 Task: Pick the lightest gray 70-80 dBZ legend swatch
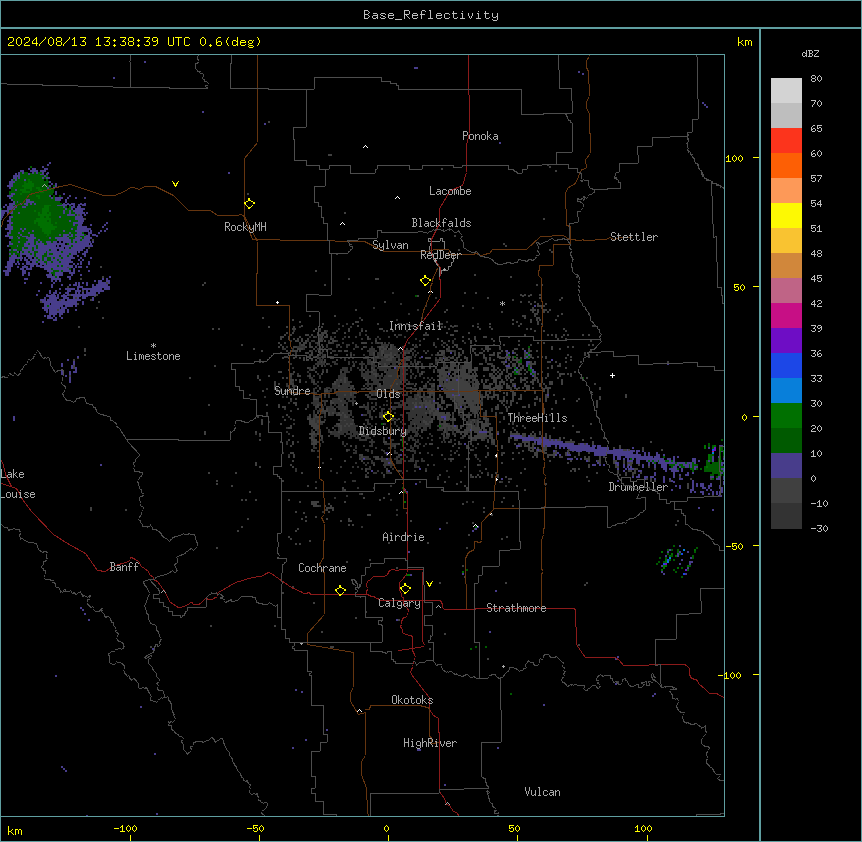point(786,91)
